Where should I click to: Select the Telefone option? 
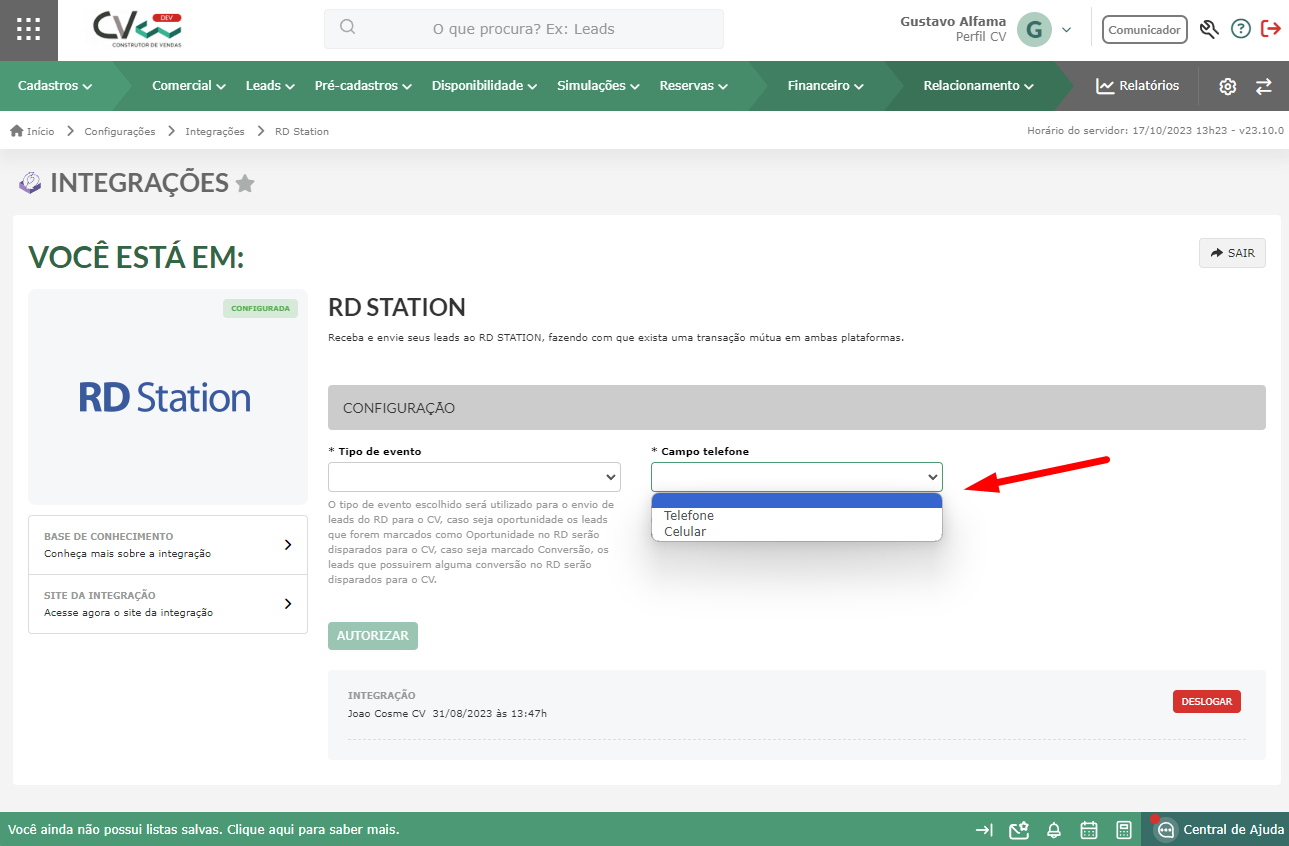point(797,516)
